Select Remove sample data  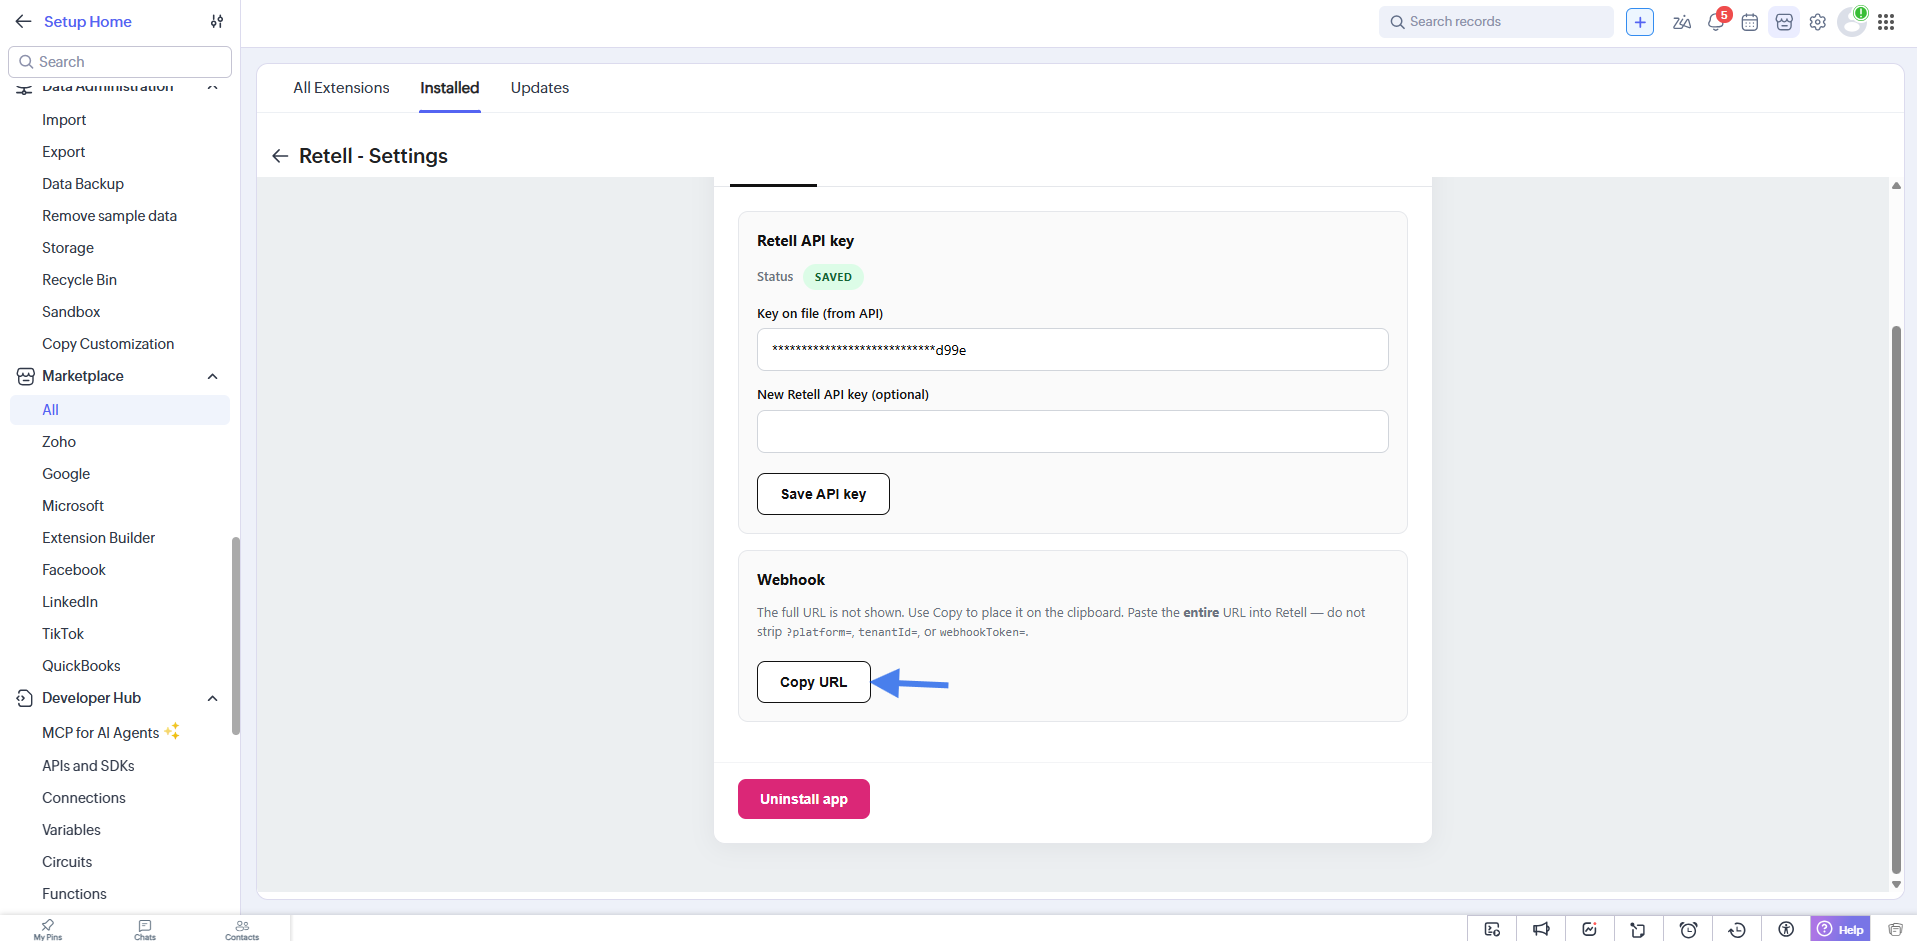[109, 216]
